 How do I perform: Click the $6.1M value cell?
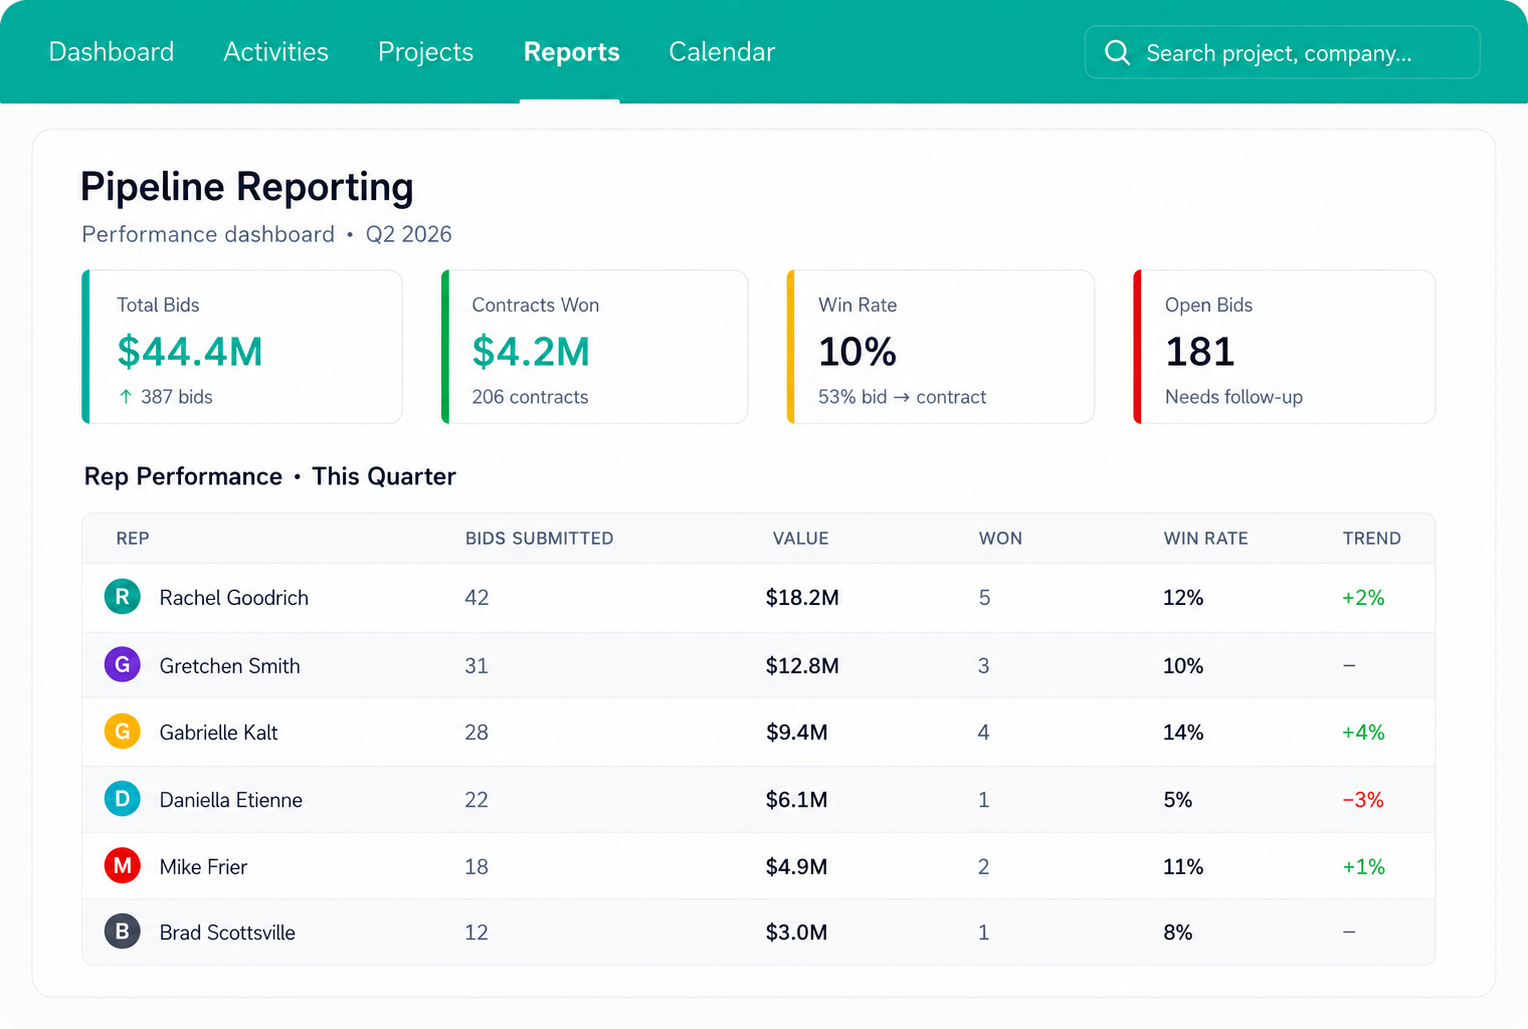click(797, 800)
